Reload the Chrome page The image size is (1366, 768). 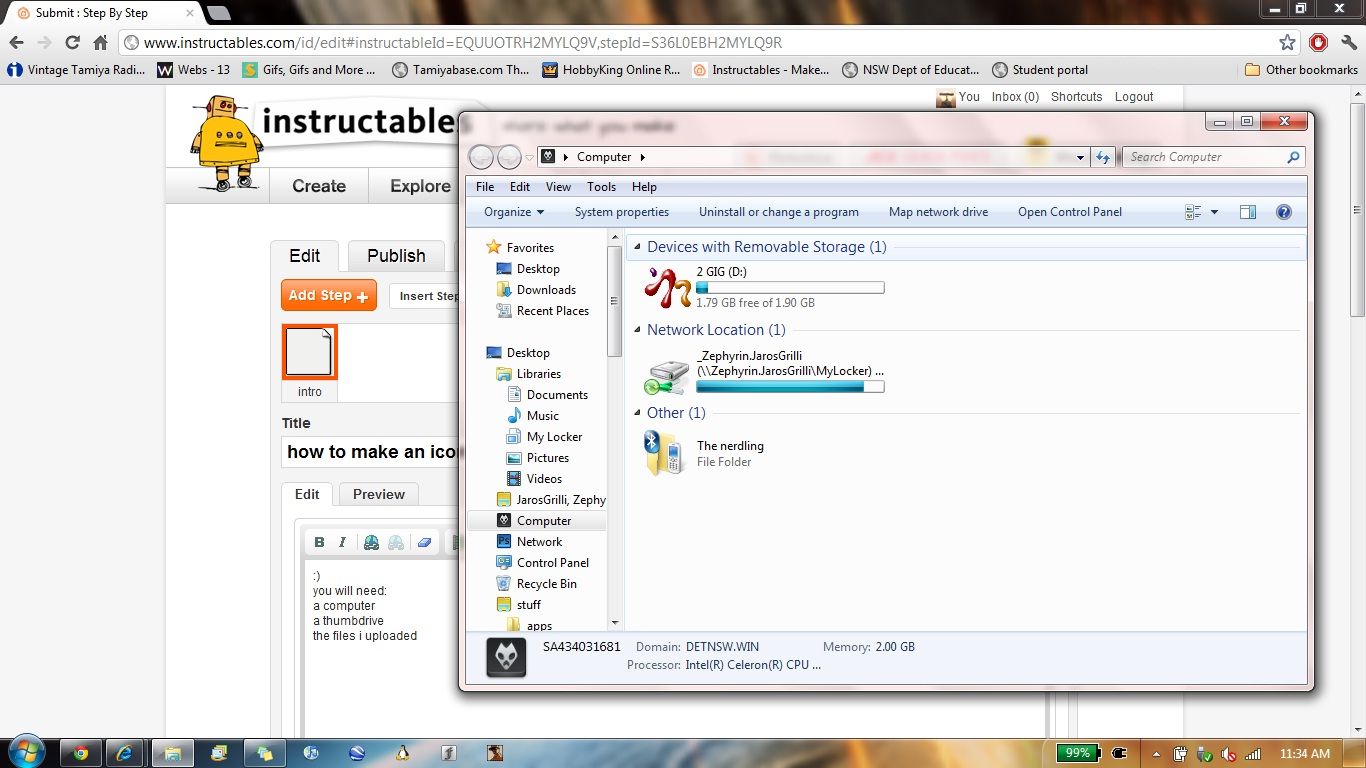pyautogui.click(x=72, y=42)
